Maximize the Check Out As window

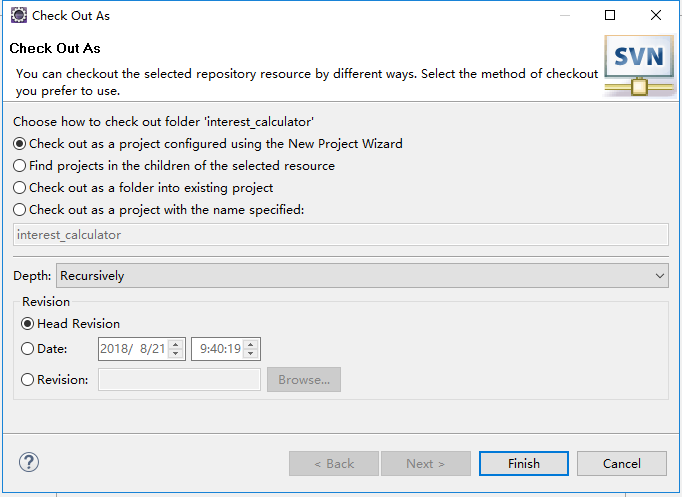610,15
